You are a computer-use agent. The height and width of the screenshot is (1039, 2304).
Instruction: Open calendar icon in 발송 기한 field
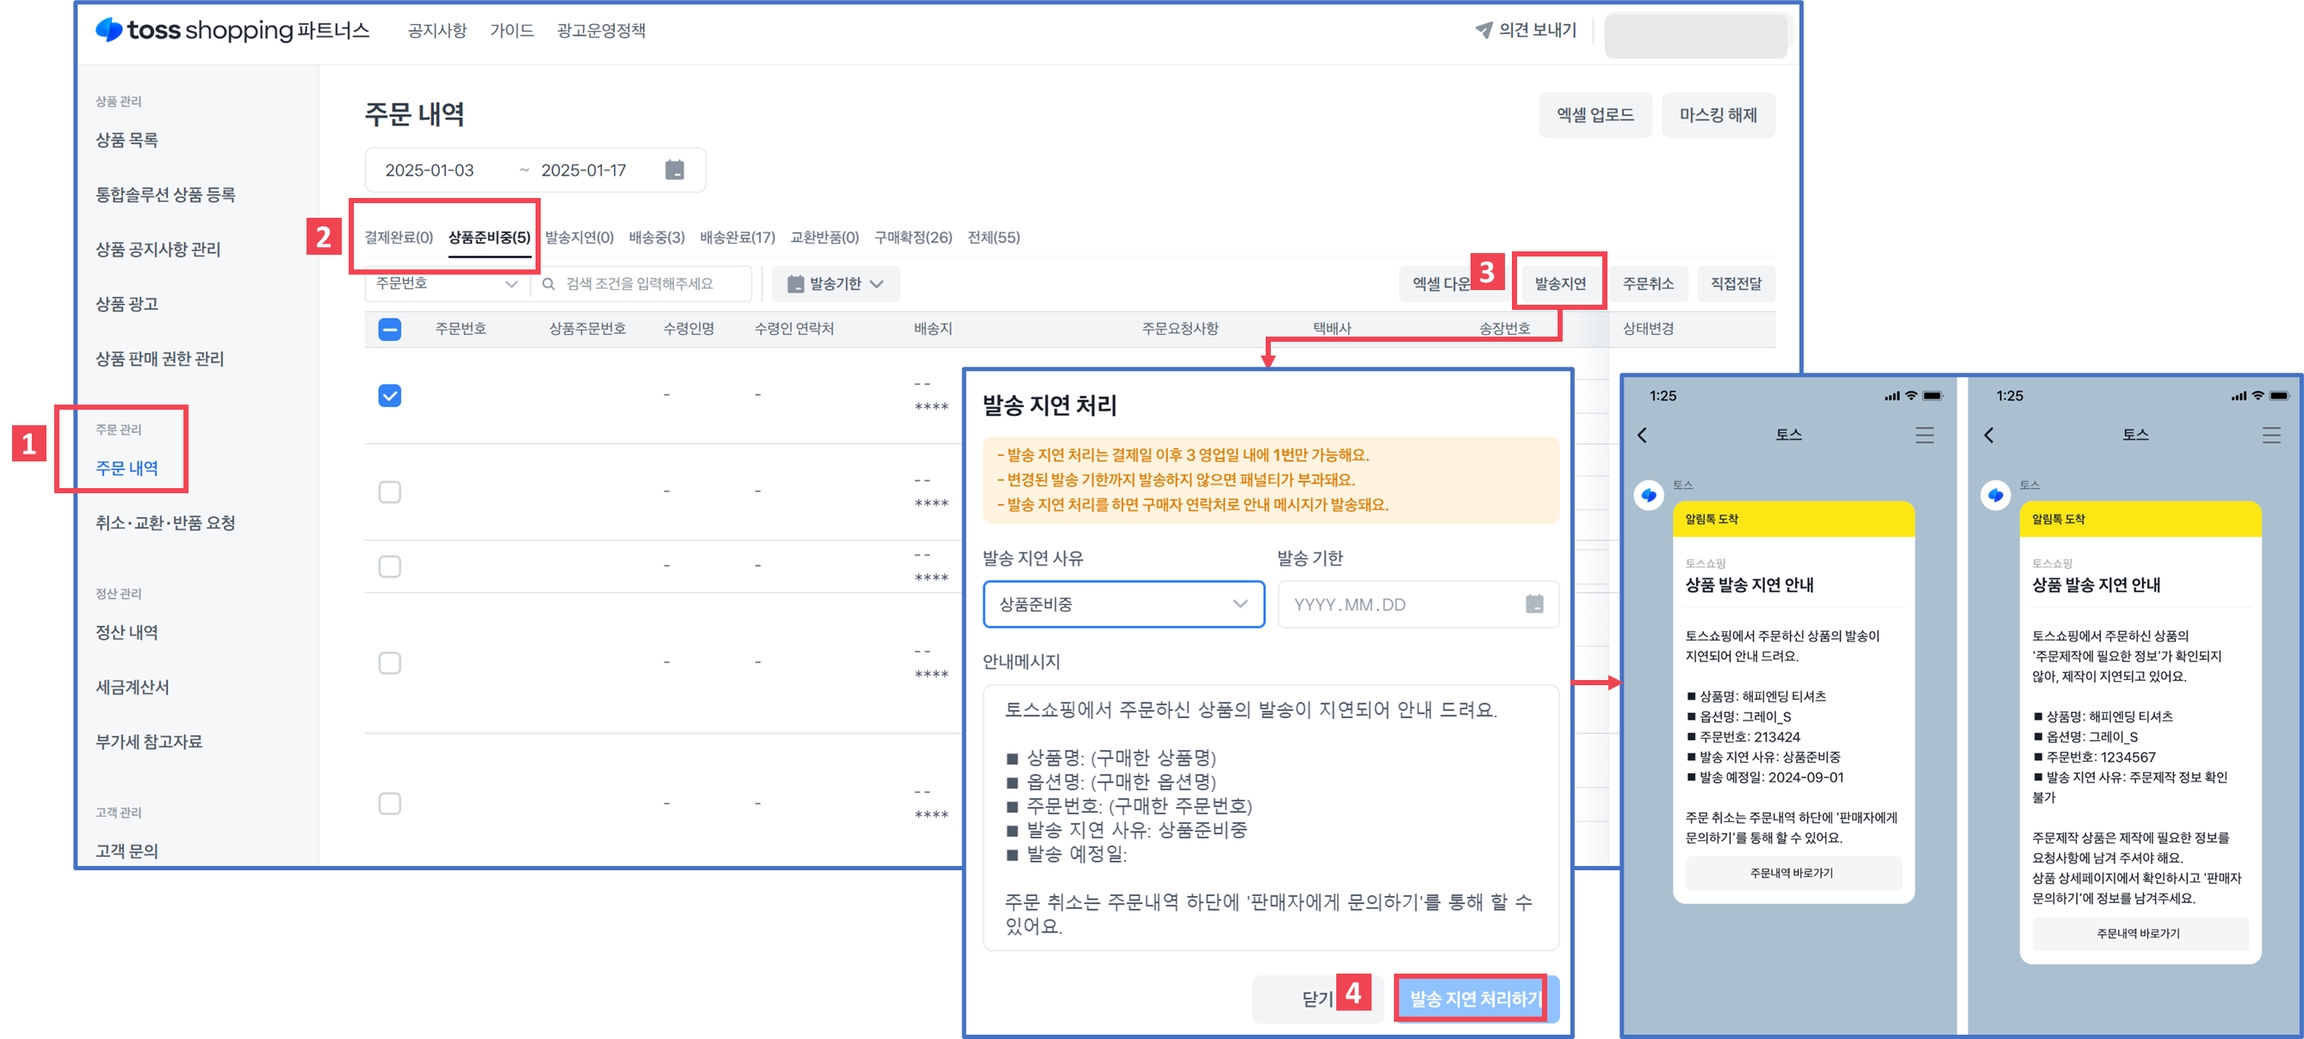point(1534,604)
